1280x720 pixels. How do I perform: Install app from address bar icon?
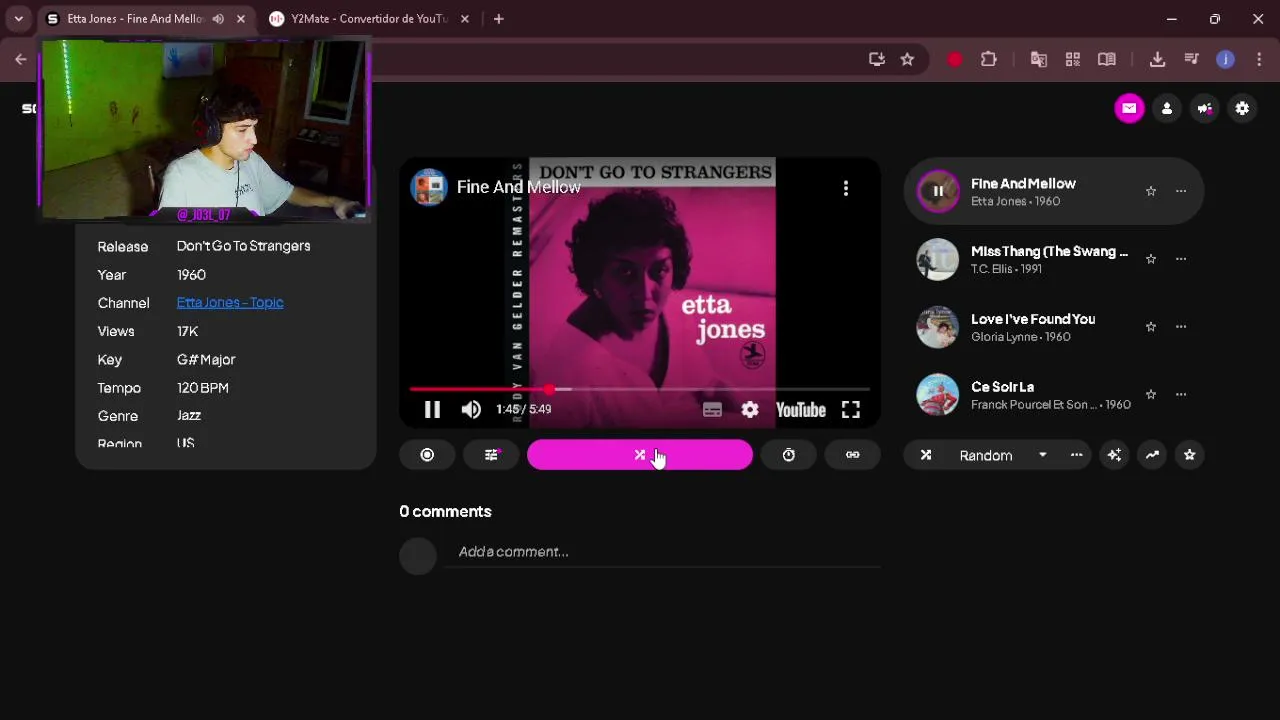point(877,60)
